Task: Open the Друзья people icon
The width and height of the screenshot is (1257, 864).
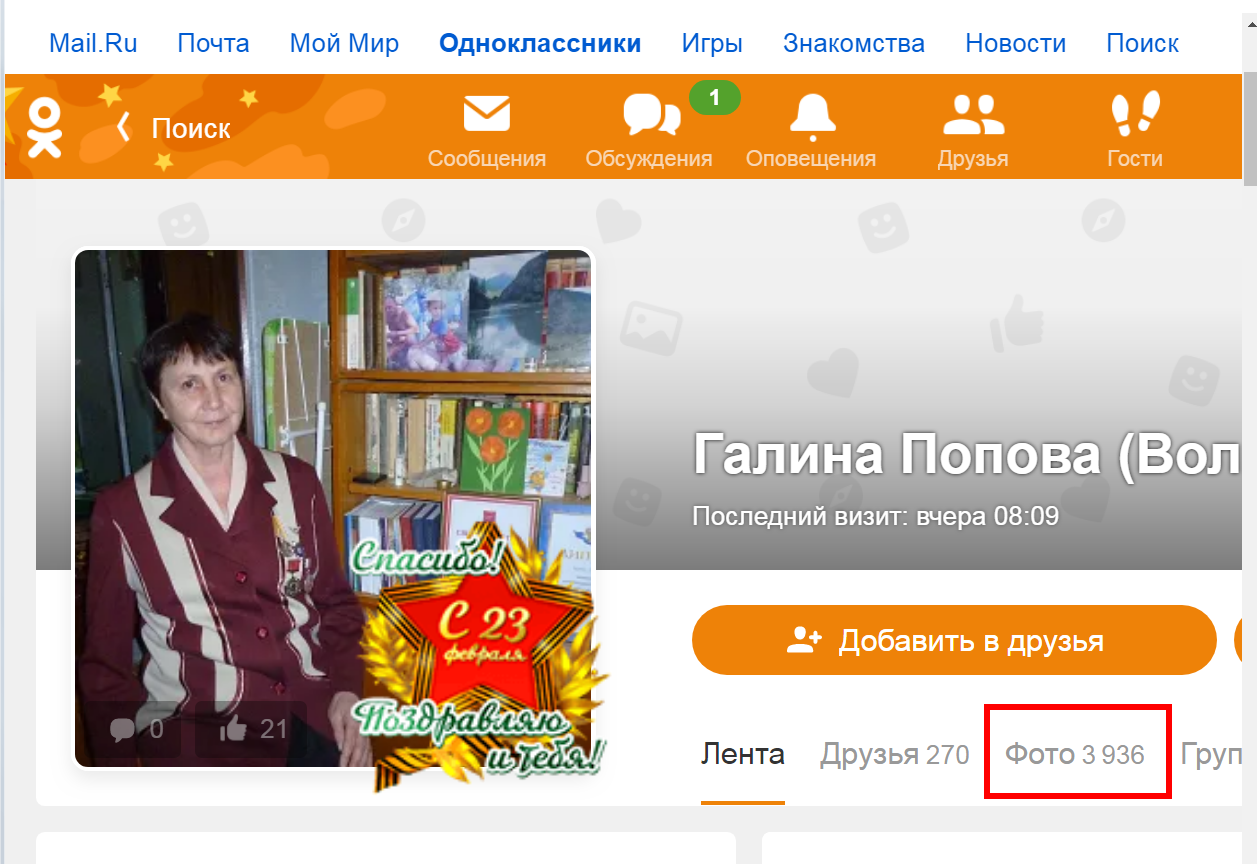Action: tap(973, 115)
